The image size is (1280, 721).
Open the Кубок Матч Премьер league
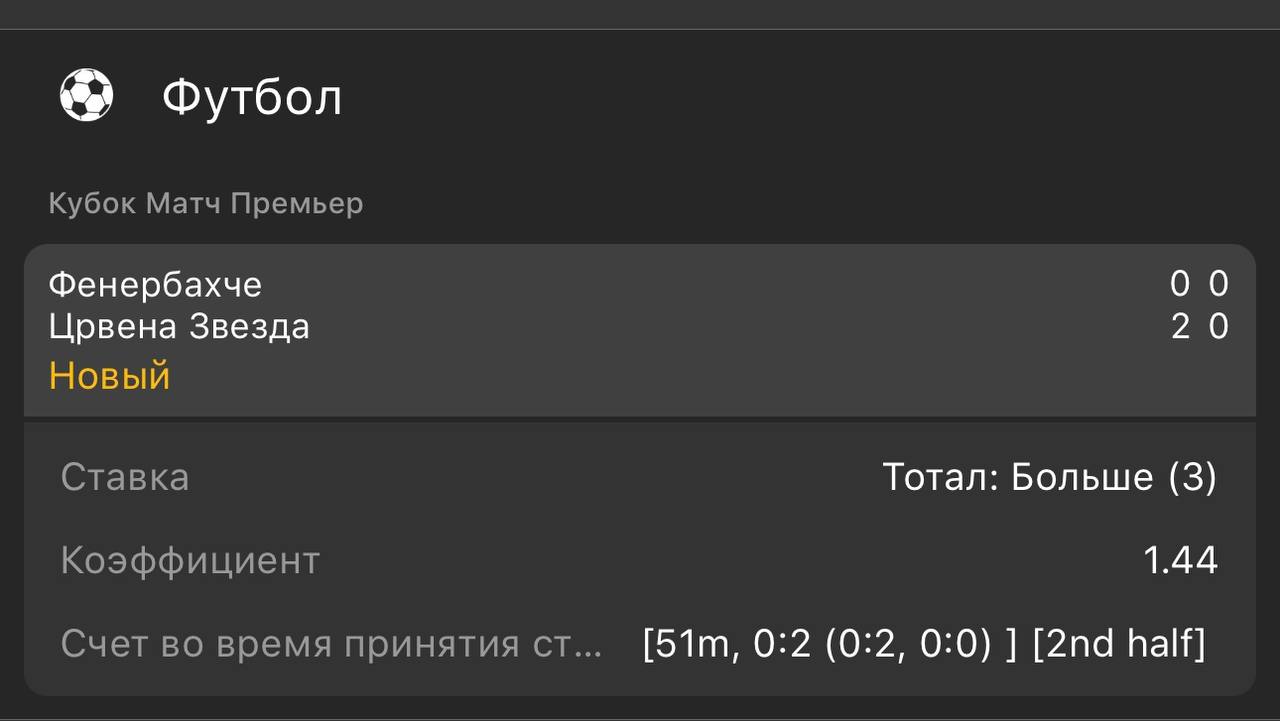click(x=206, y=204)
